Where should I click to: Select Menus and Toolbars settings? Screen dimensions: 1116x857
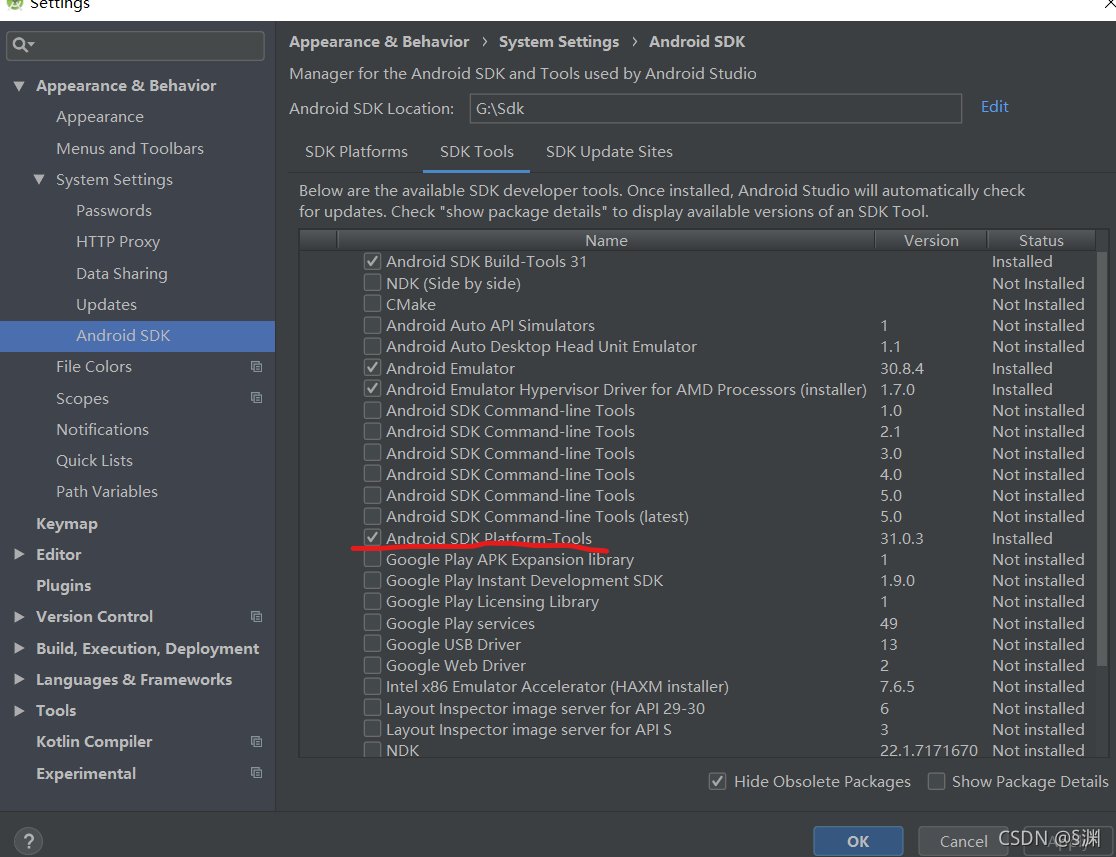(130, 148)
